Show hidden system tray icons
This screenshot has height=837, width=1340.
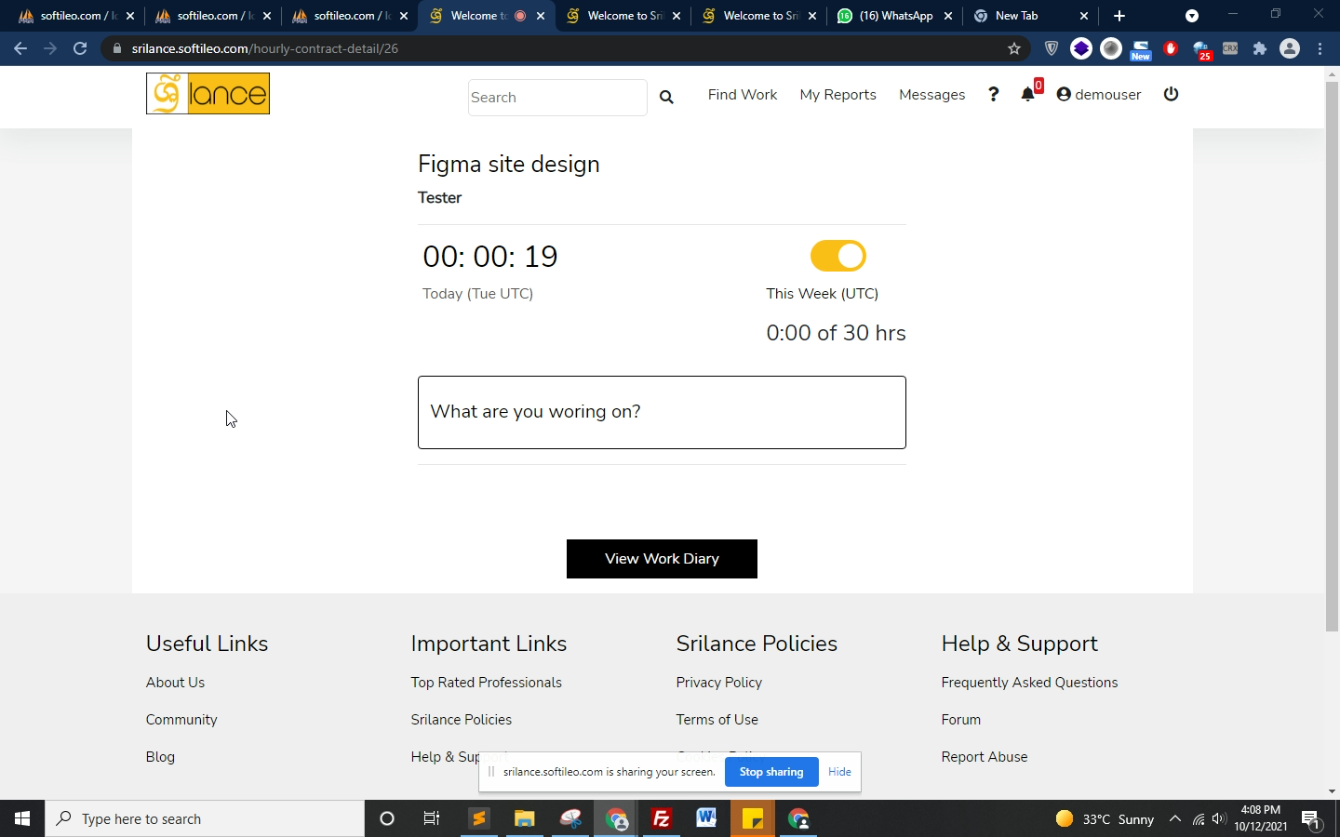(1175, 819)
